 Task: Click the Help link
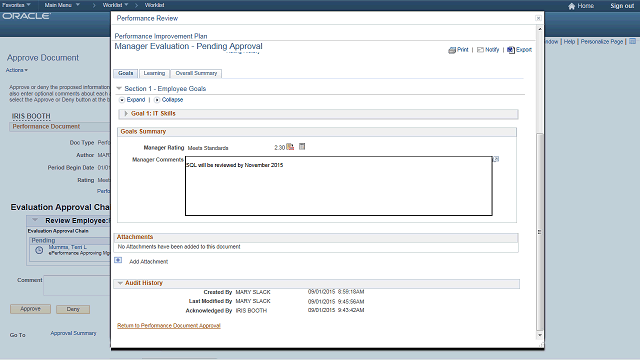569,42
